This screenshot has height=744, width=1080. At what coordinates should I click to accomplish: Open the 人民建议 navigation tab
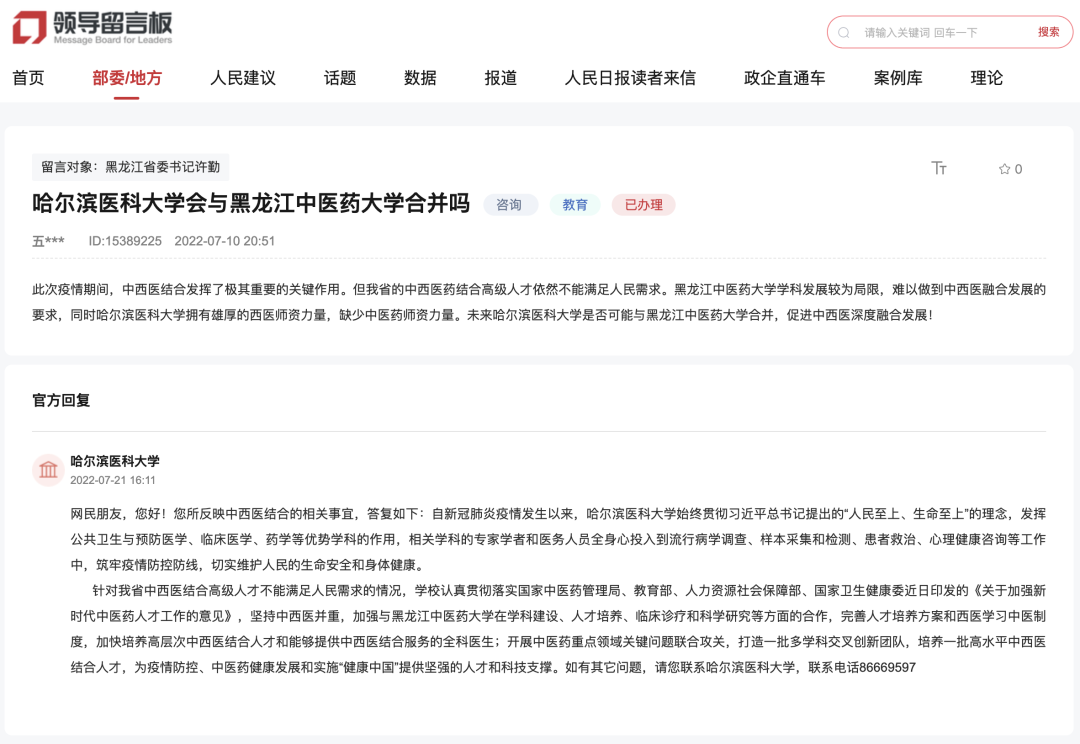point(242,78)
